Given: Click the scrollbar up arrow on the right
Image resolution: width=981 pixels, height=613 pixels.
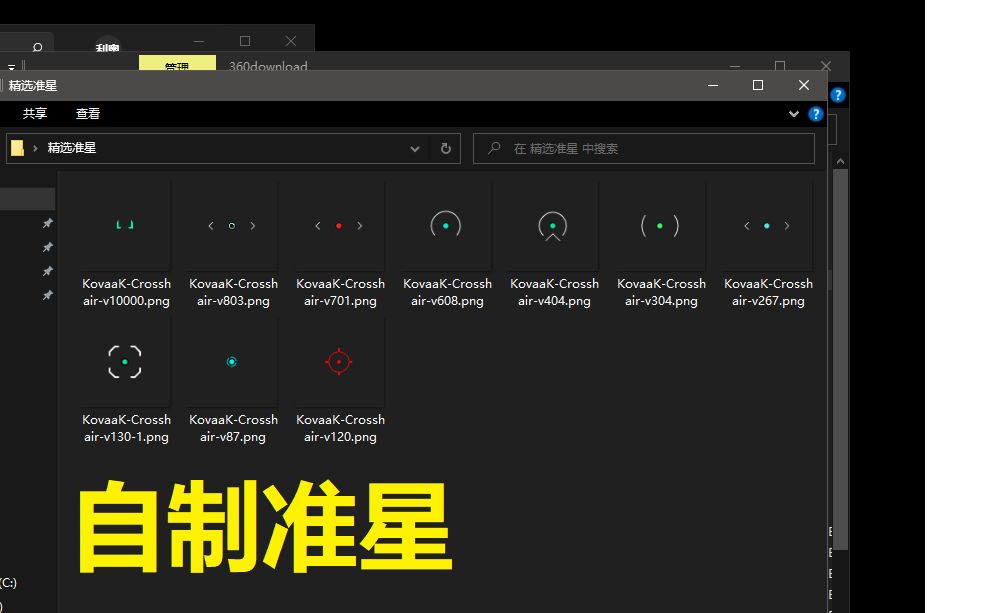Looking at the screenshot, I should coord(840,160).
